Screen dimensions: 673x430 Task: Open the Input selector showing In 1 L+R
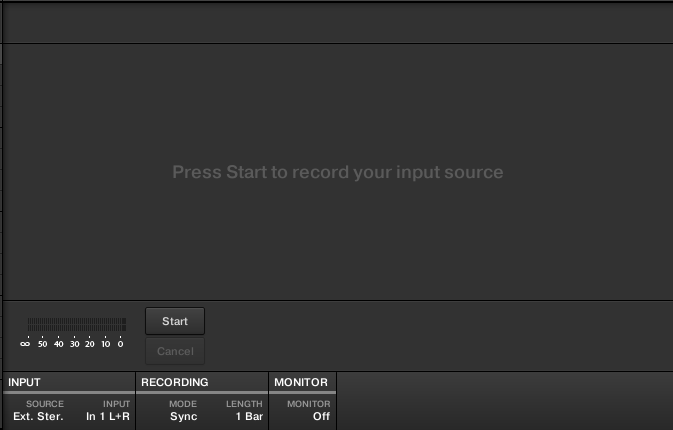108,416
